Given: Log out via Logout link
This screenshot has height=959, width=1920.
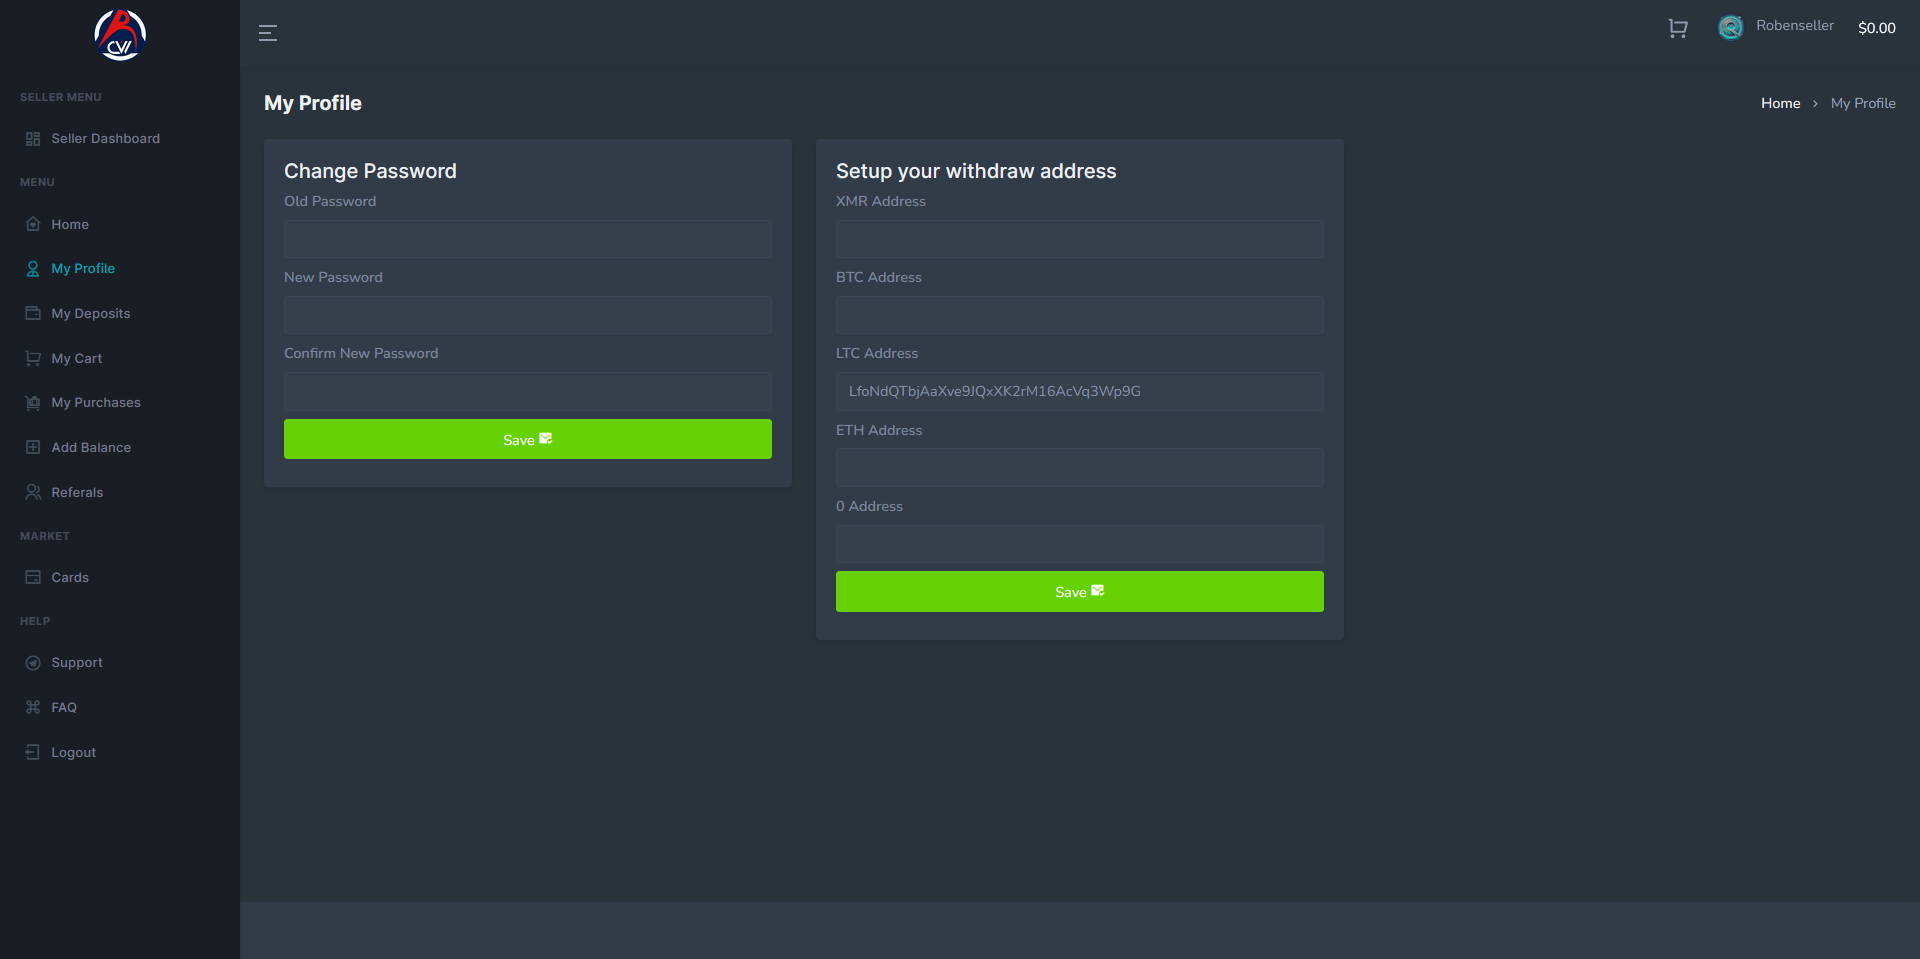Looking at the screenshot, I should (x=74, y=752).
